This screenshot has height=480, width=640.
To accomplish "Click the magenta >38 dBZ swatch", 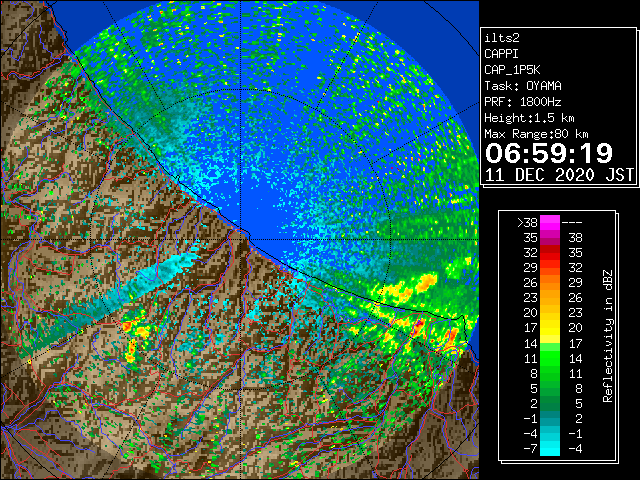I will (550, 222).
